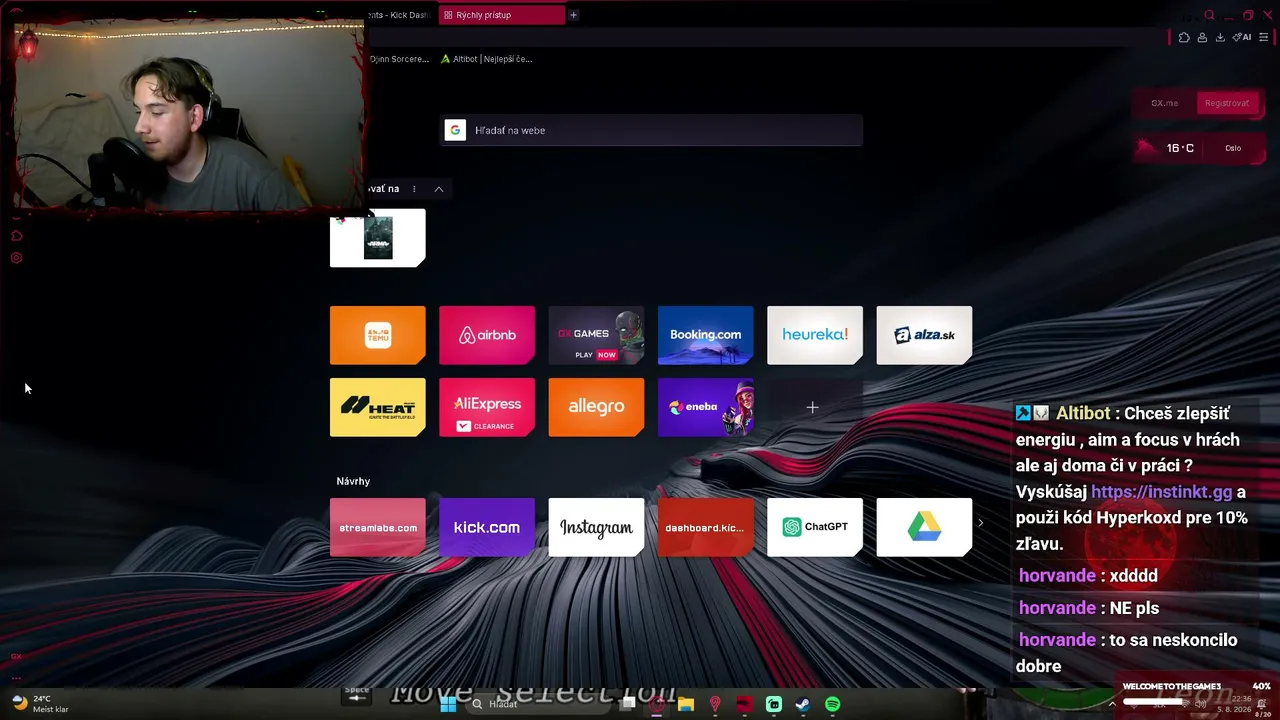The width and height of the screenshot is (1280, 720).
Task: Open the Windows Start menu
Action: coord(448,704)
